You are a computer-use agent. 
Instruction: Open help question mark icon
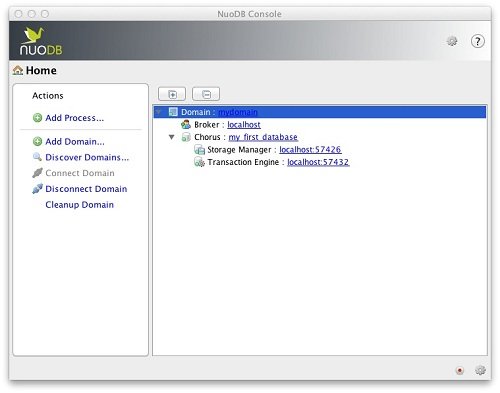click(x=477, y=41)
